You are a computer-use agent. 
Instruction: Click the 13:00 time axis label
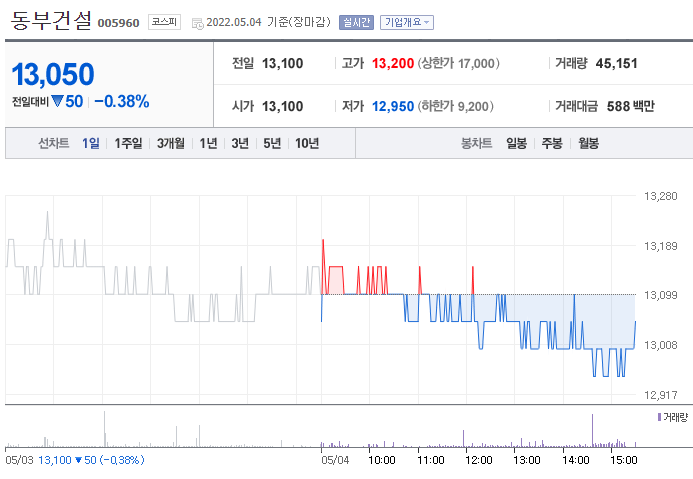[x=527, y=460]
